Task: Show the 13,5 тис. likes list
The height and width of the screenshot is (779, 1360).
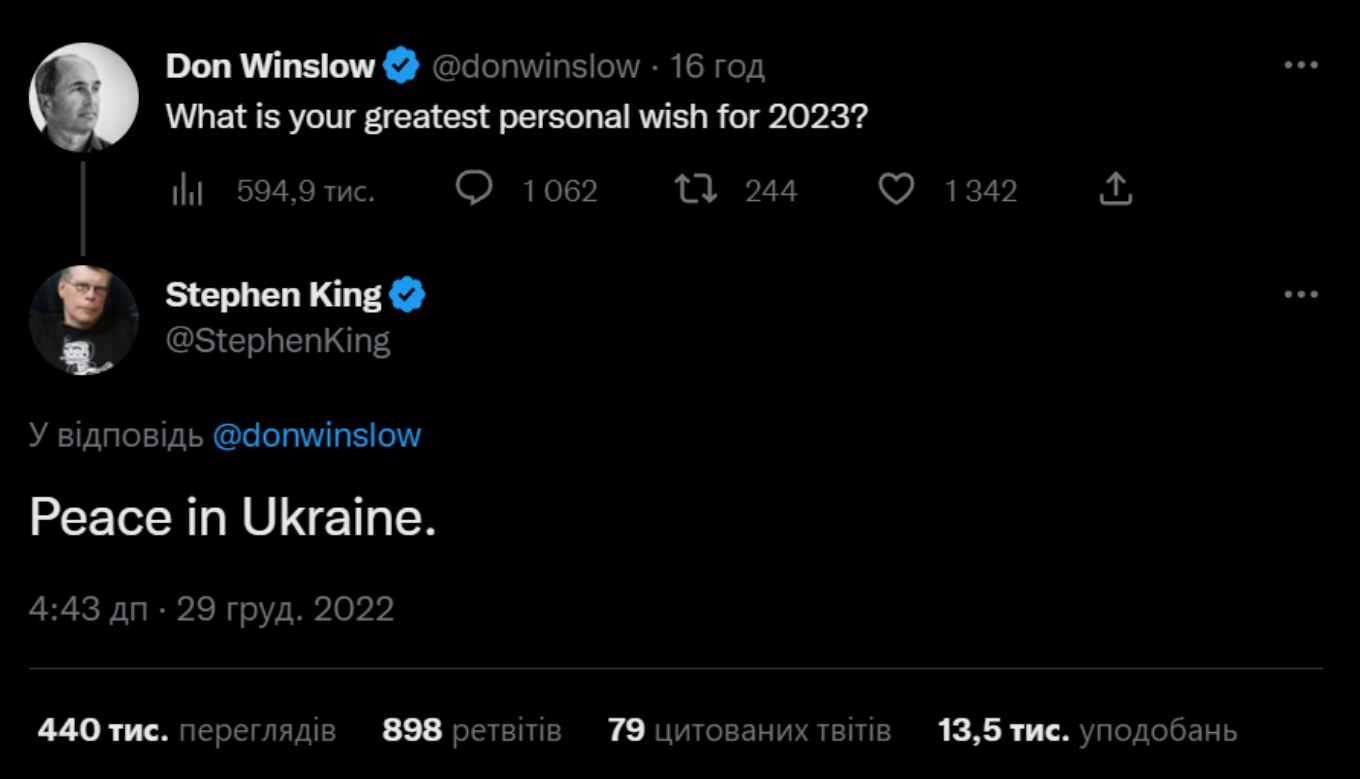Action: 1087,731
